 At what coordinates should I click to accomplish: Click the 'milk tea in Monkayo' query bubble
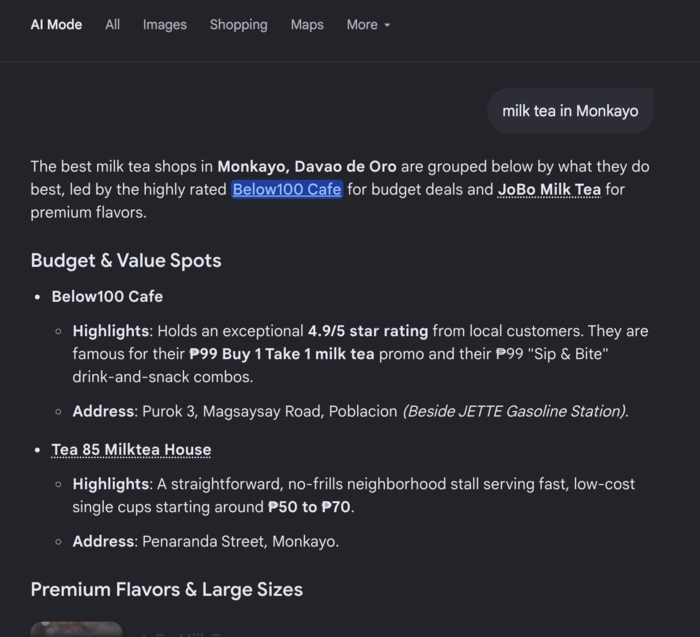pyautogui.click(x=570, y=111)
